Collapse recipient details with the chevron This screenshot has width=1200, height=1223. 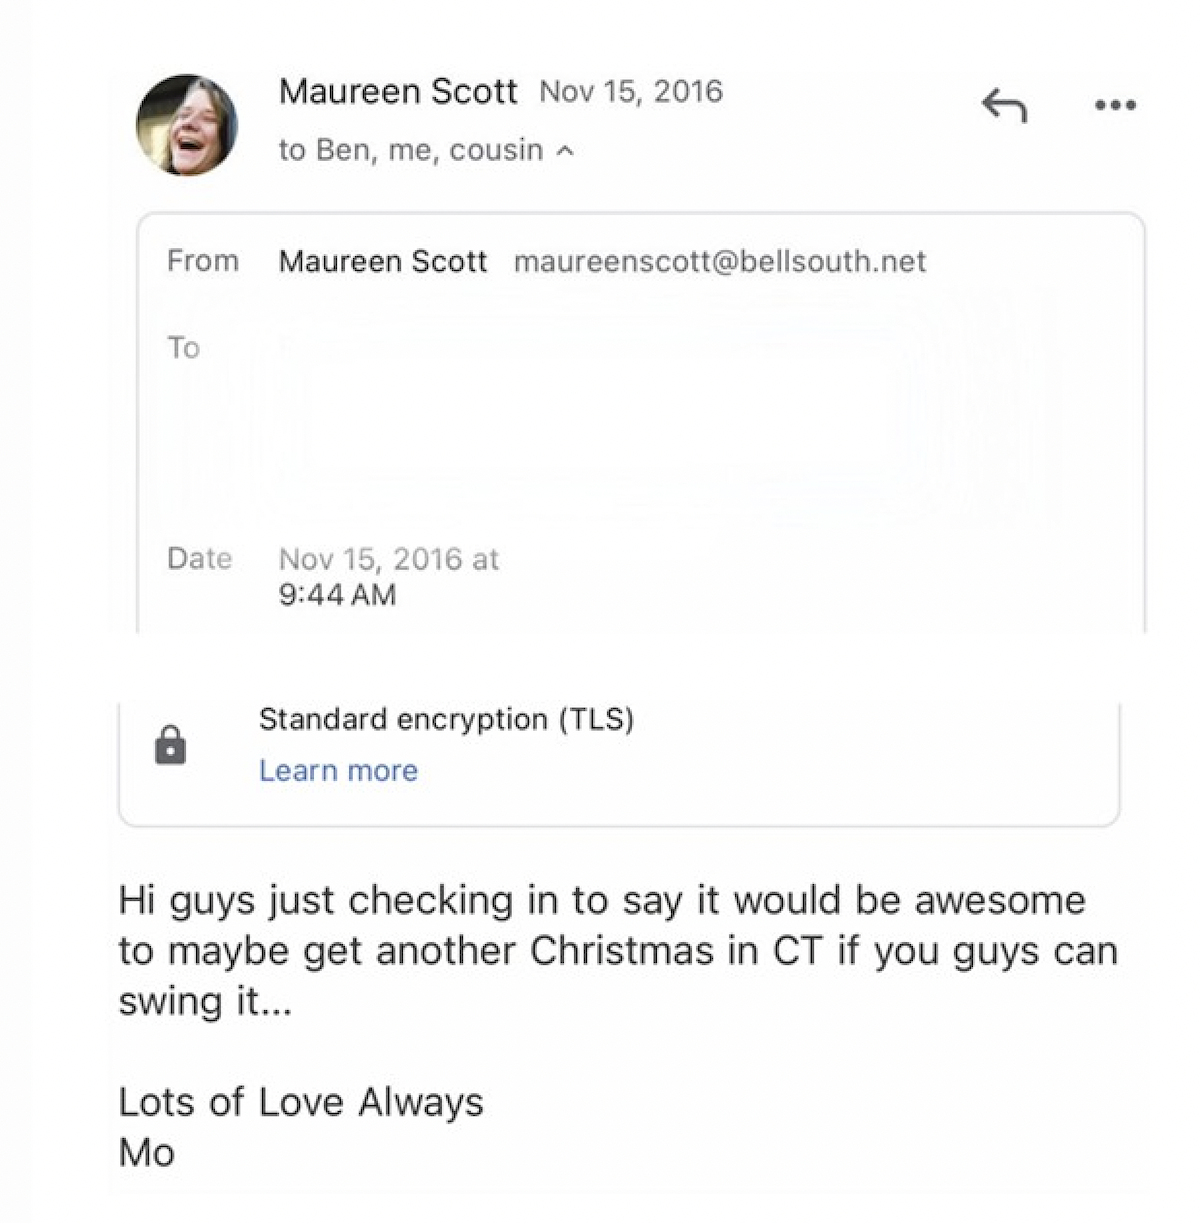coord(565,151)
